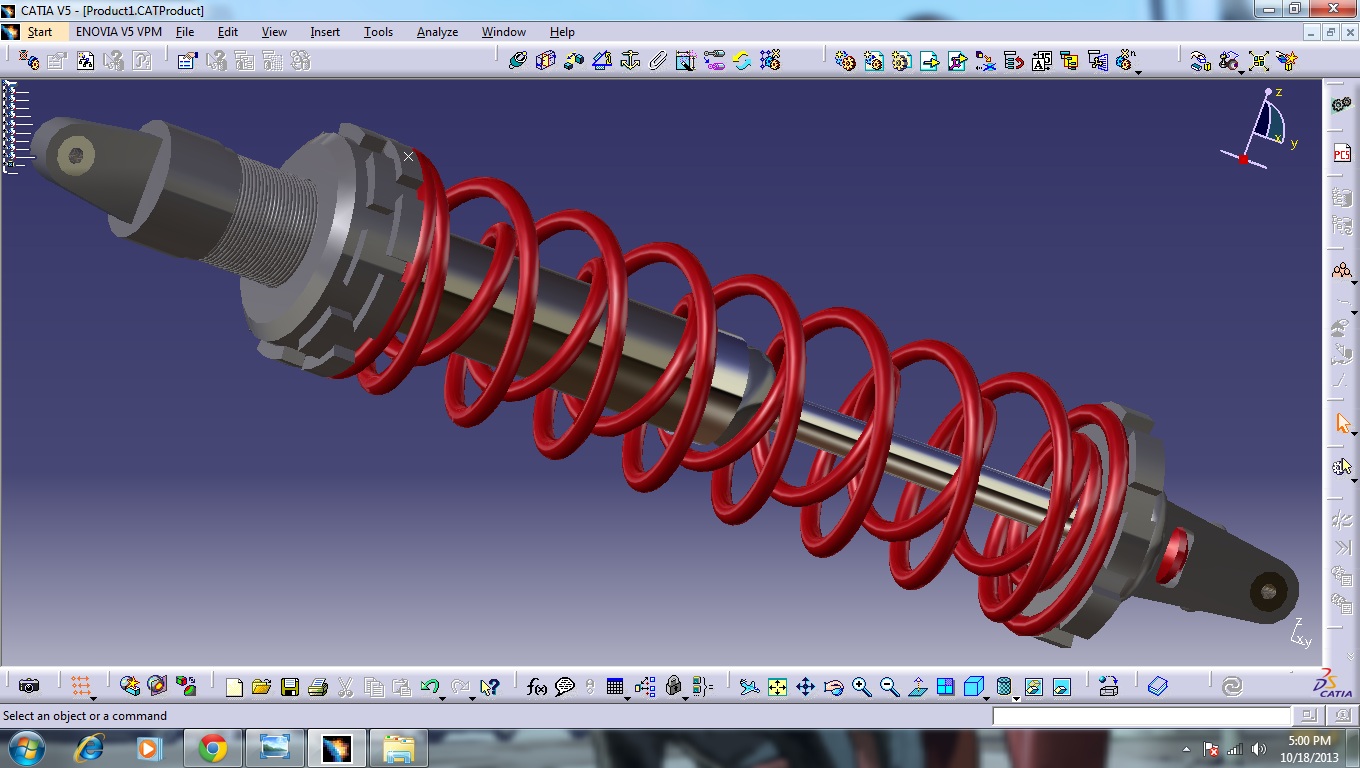Click the Coincidence Constraint icon
The image size is (1360, 768).
[518, 60]
